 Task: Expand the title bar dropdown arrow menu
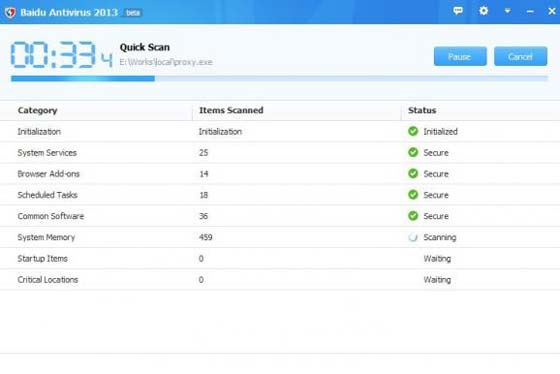507,11
